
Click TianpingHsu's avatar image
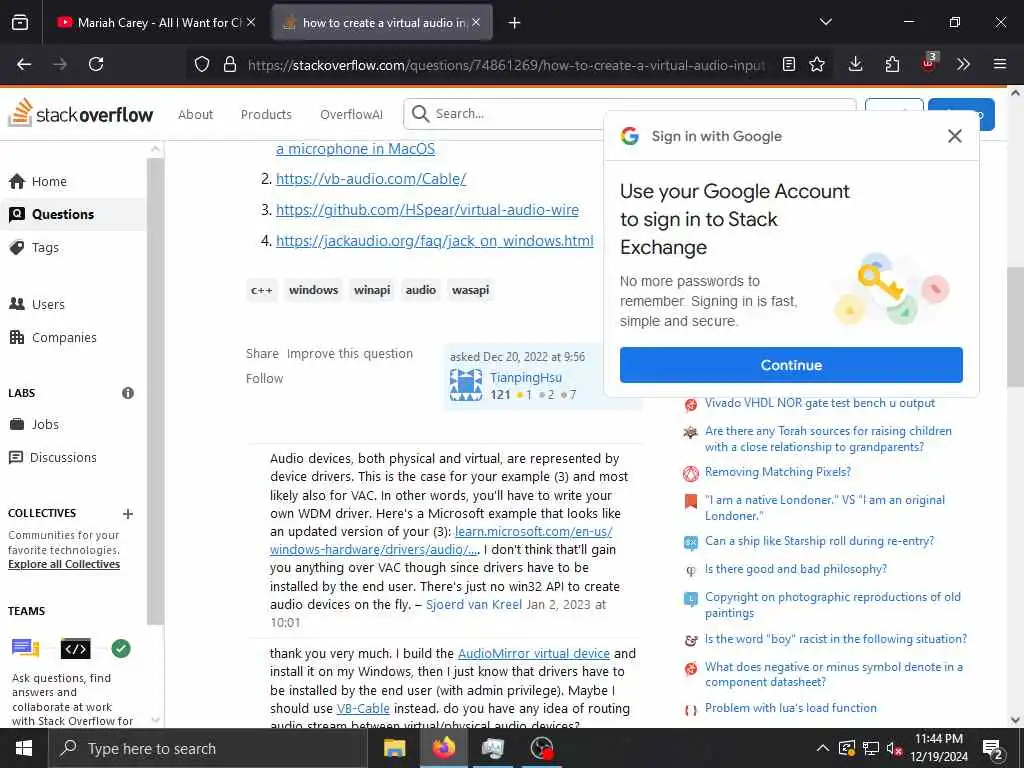click(x=466, y=385)
